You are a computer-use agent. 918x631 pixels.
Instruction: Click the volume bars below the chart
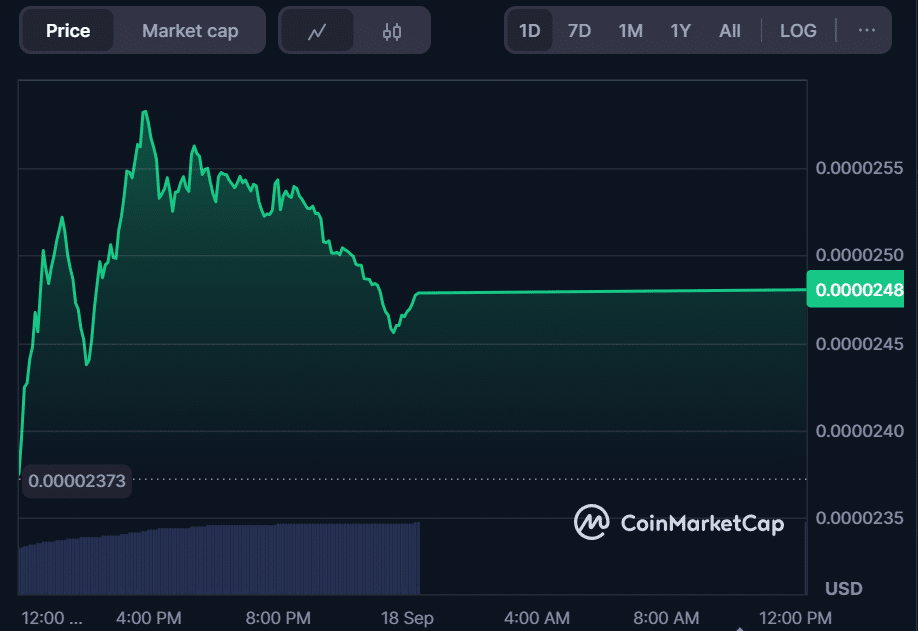[x=220, y=558]
